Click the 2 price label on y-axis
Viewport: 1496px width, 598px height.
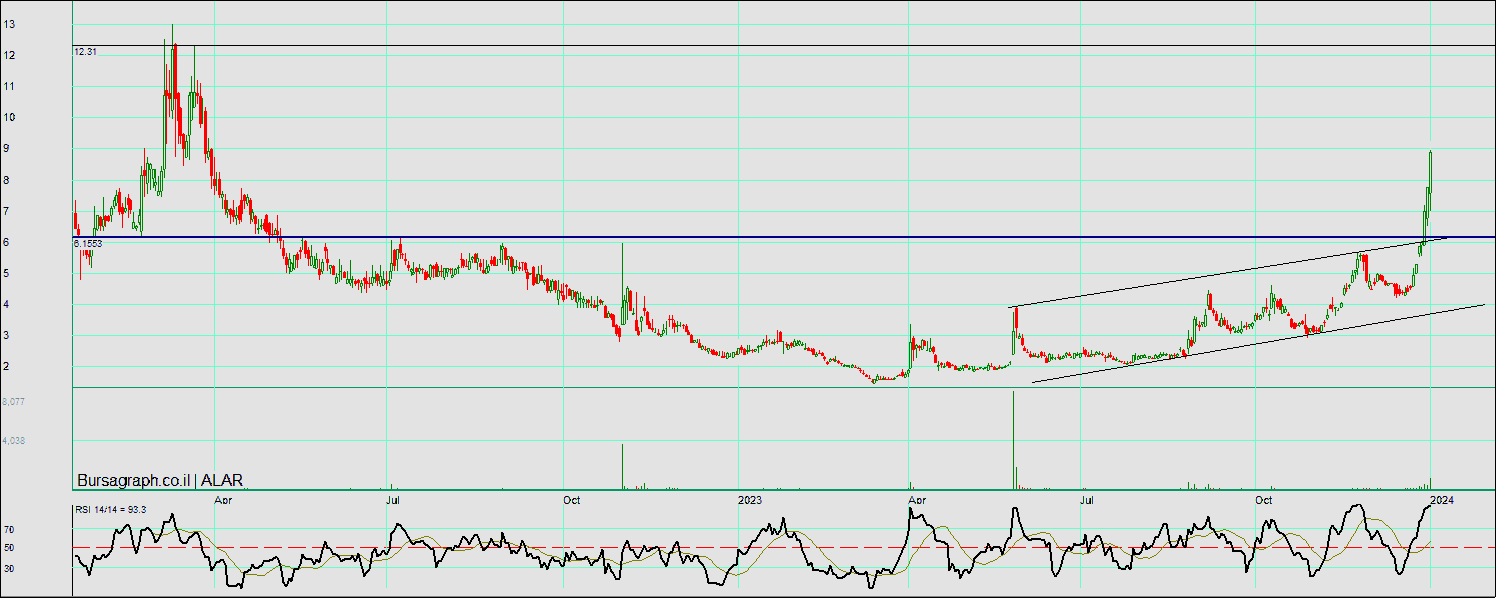coord(6,367)
